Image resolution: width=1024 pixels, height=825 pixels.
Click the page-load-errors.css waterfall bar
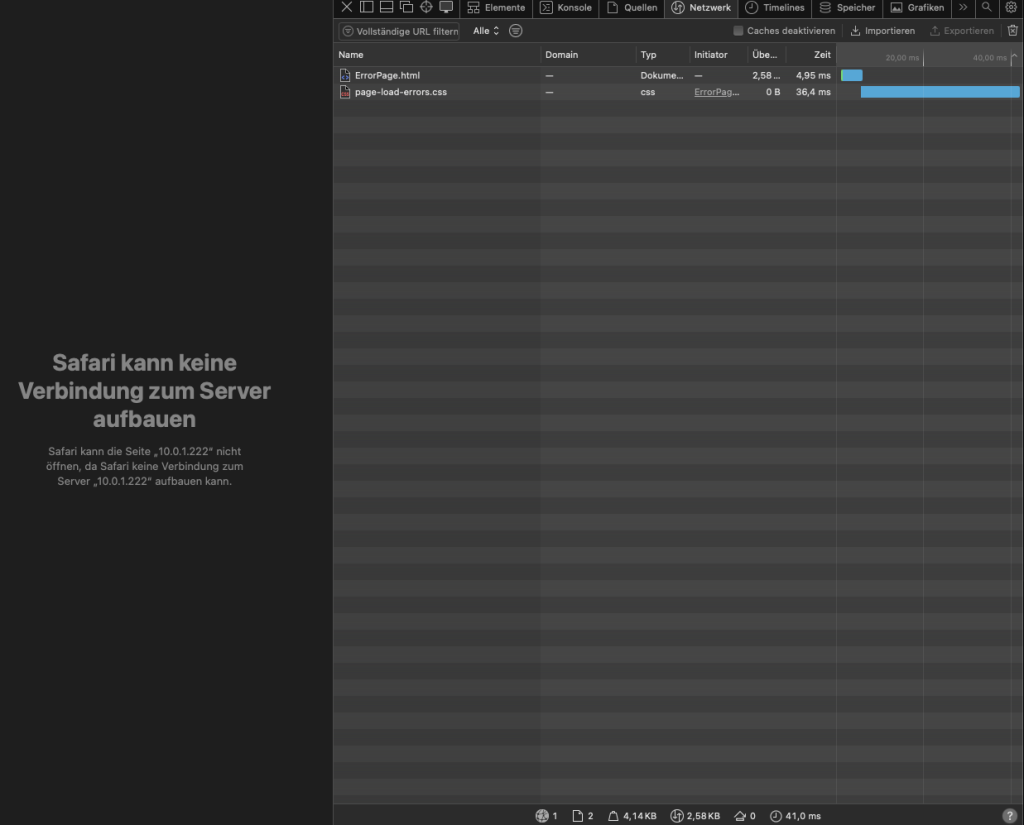940,92
